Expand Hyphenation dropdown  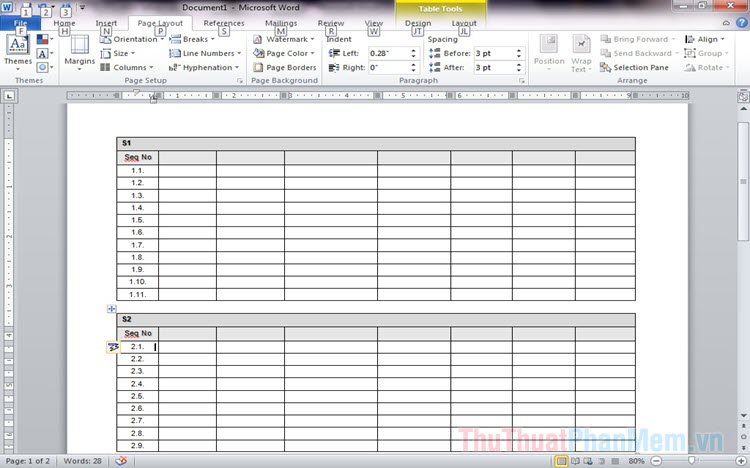(x=204, y=67)
